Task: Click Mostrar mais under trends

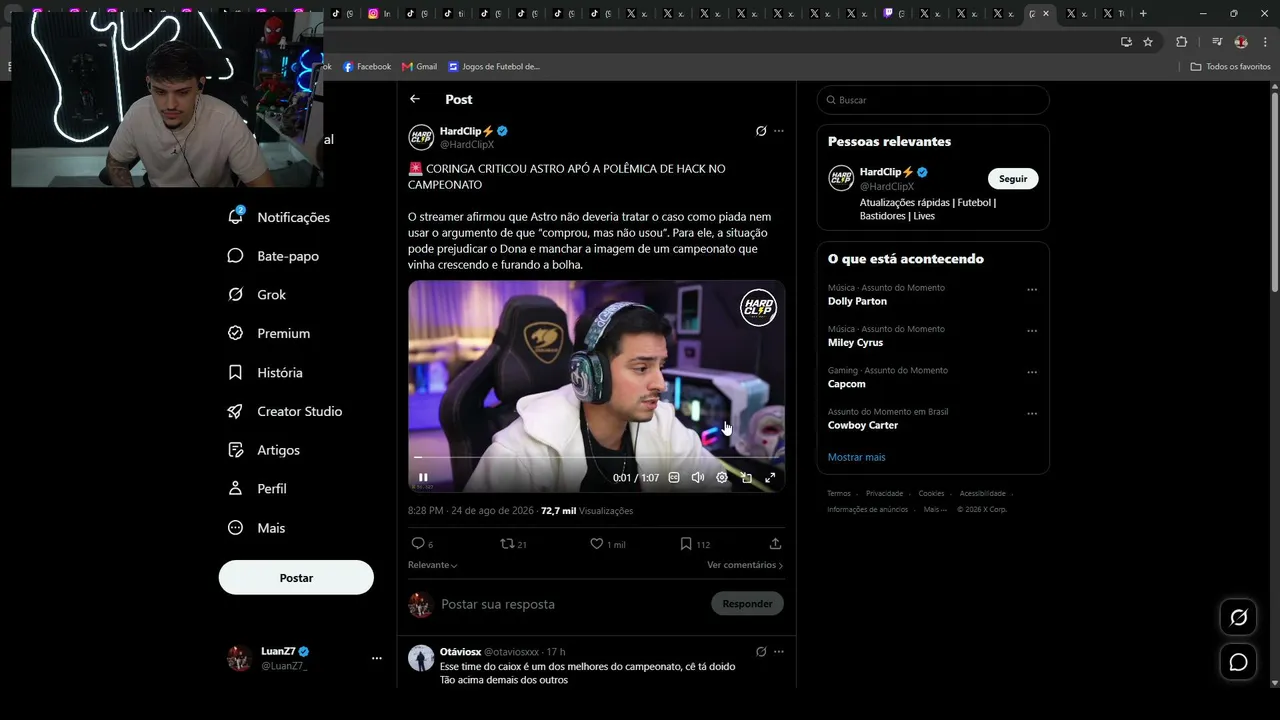Action: point(856,457)
